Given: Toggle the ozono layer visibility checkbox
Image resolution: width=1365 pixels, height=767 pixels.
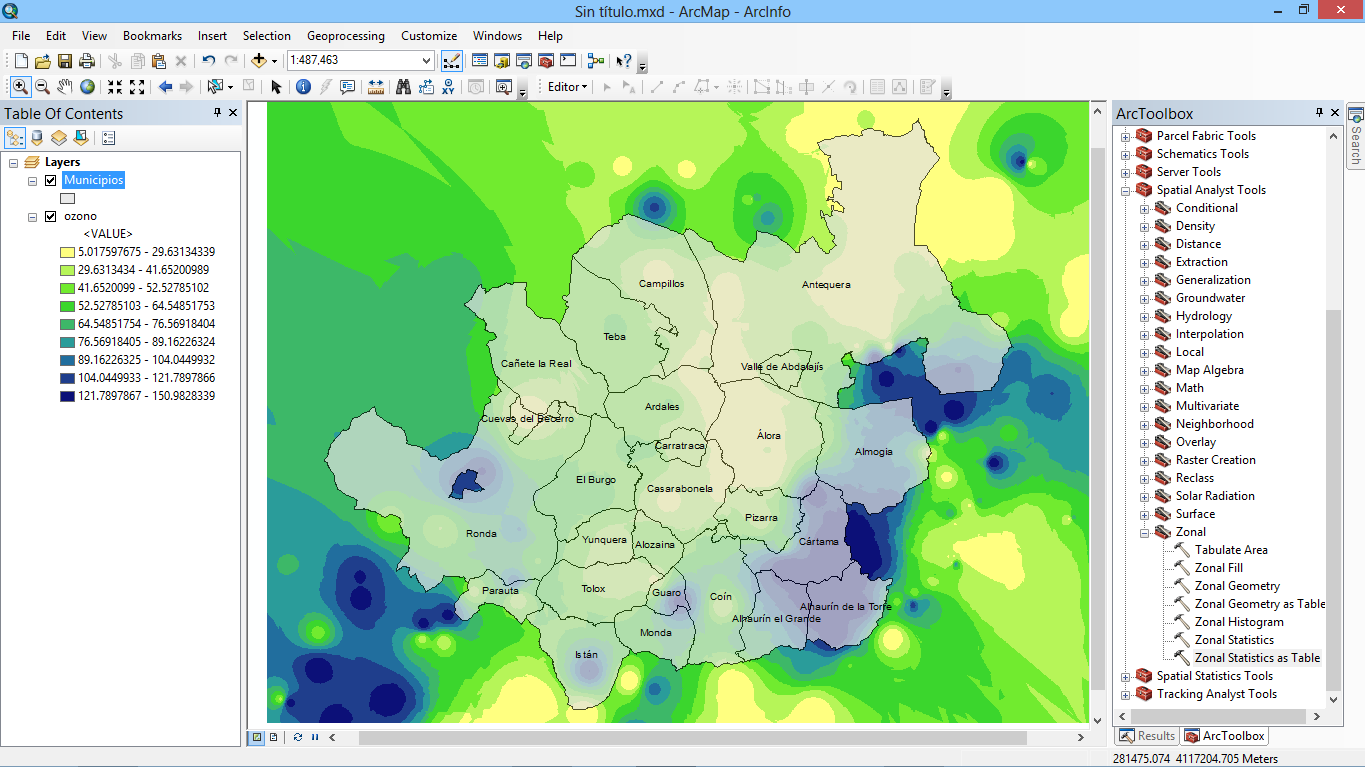Looking at the screenshot, I should 51,216.
